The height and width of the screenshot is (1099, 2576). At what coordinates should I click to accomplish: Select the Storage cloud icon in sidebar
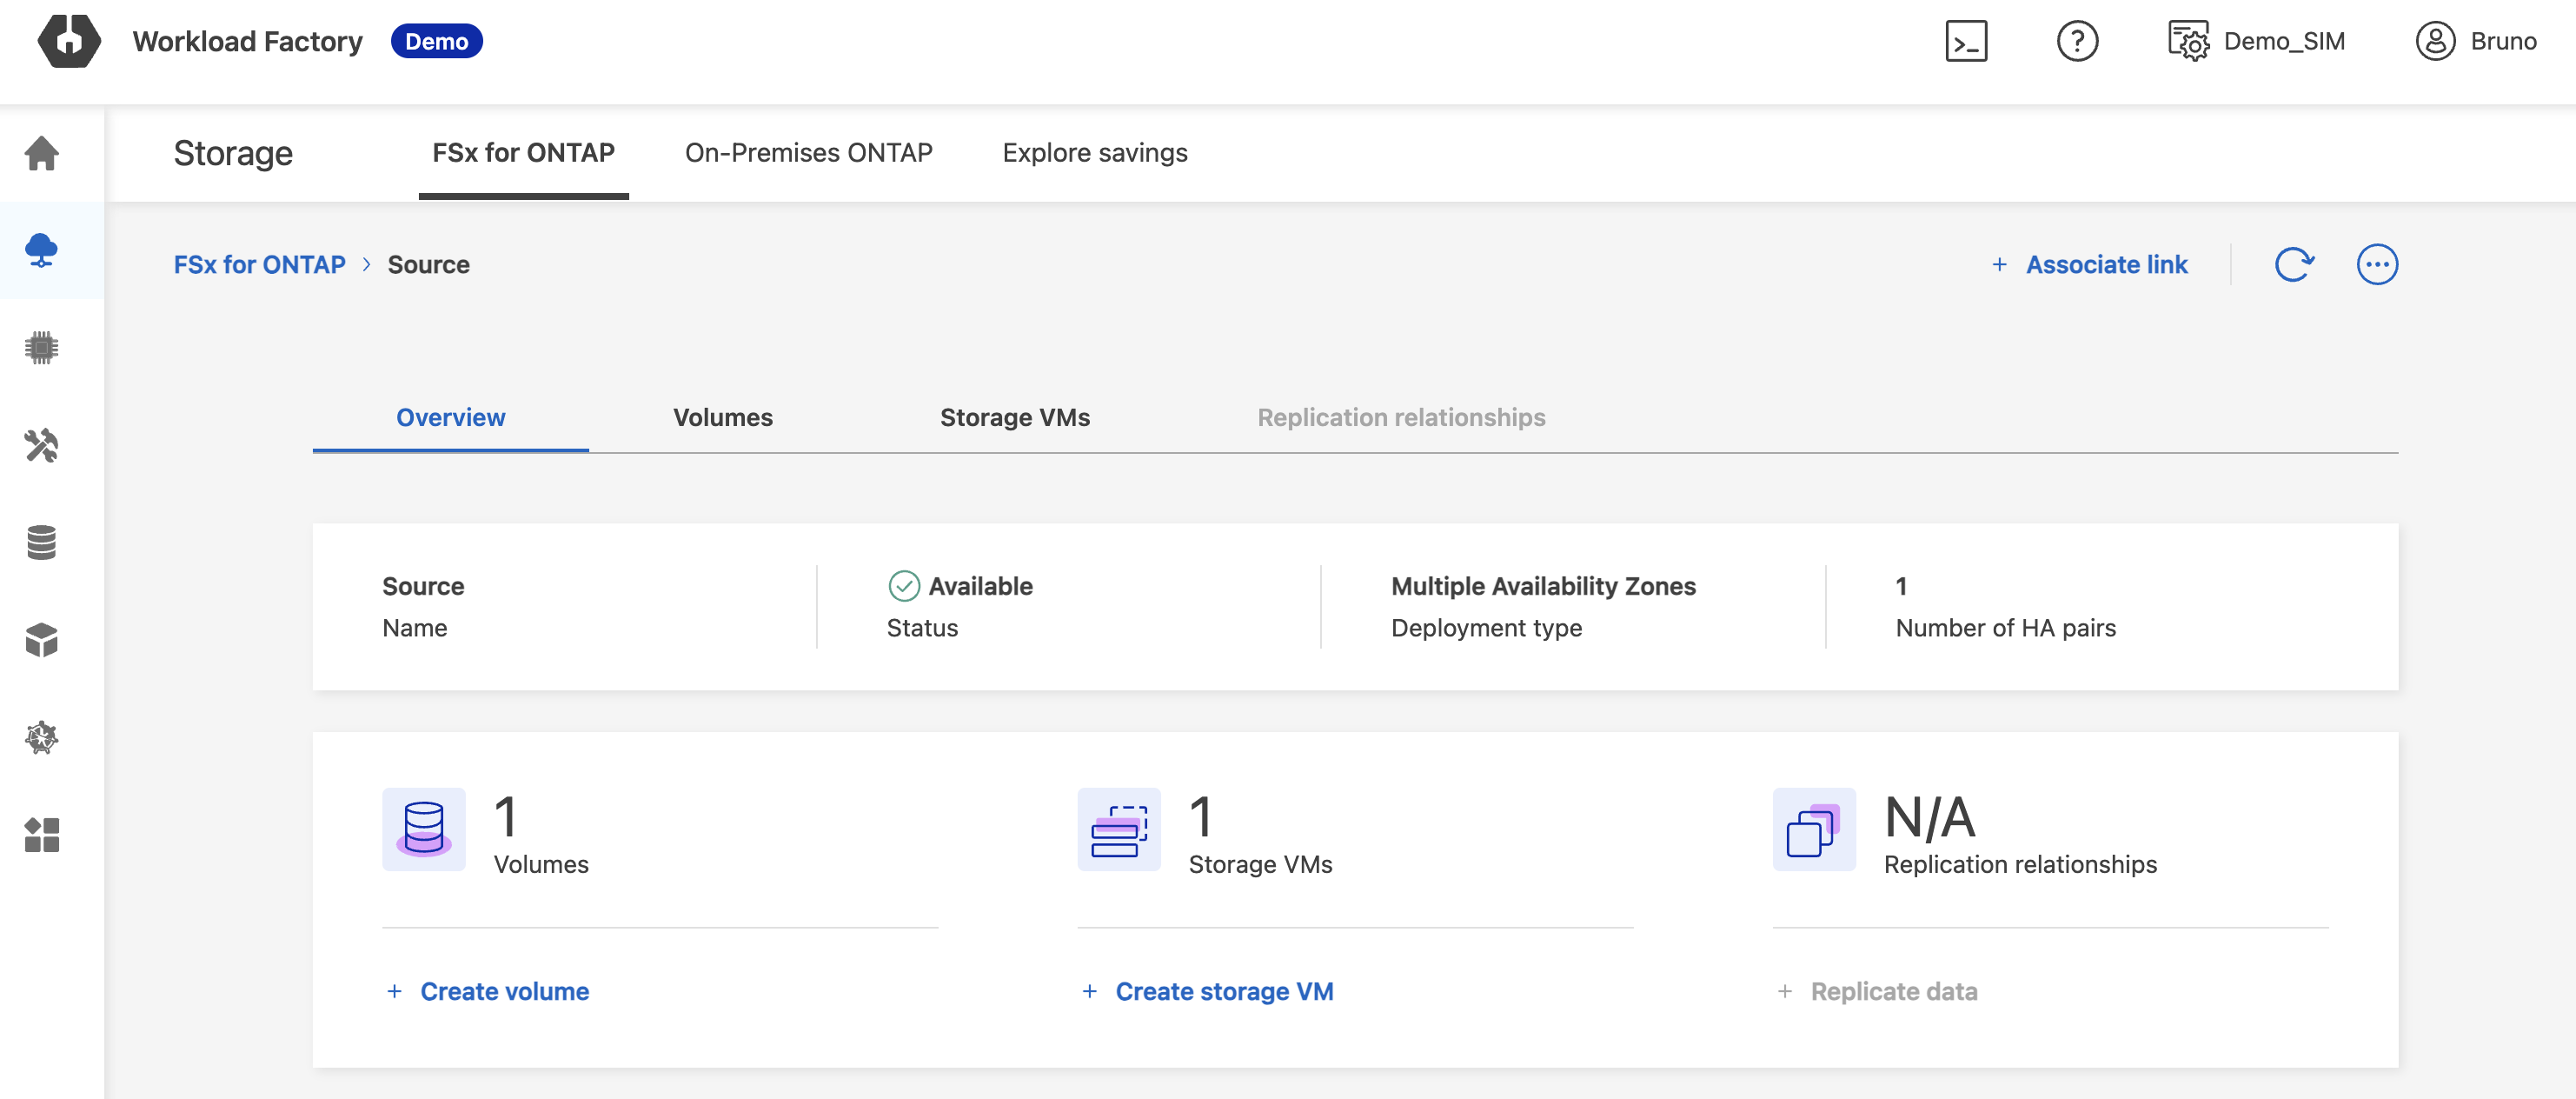coord(41,250)
